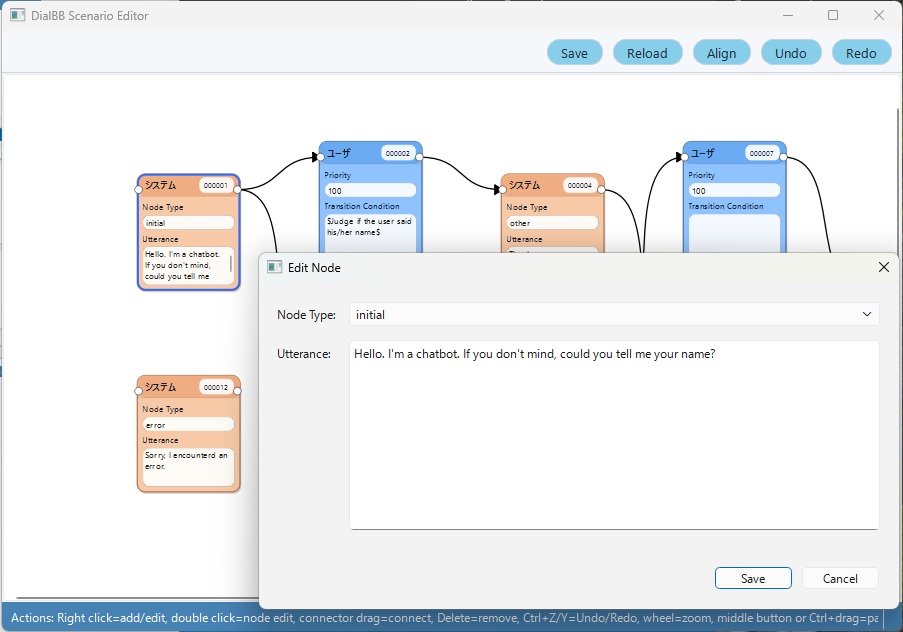Click the Undo button
This screenshot has width=903, height=632.
[791, 53]
